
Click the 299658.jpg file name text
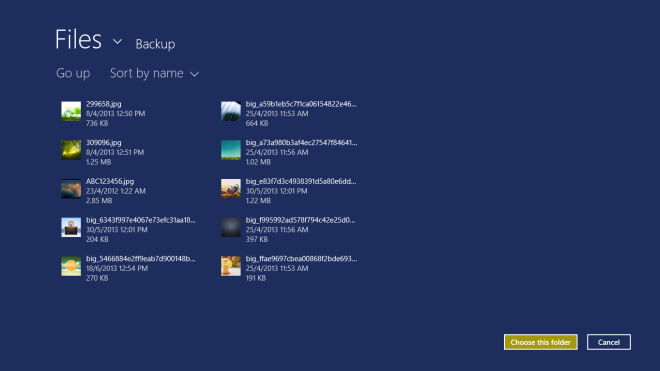104,104
